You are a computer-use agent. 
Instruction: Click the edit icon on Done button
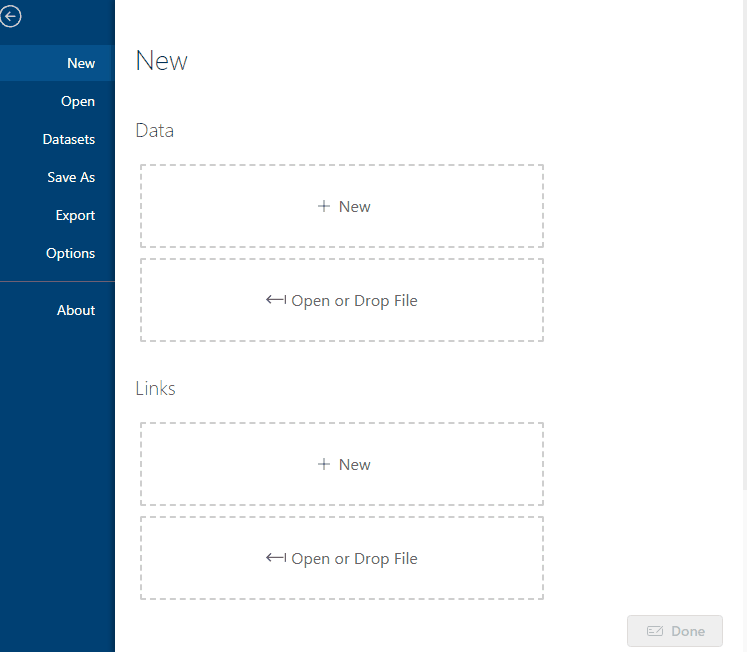(655, 631)
